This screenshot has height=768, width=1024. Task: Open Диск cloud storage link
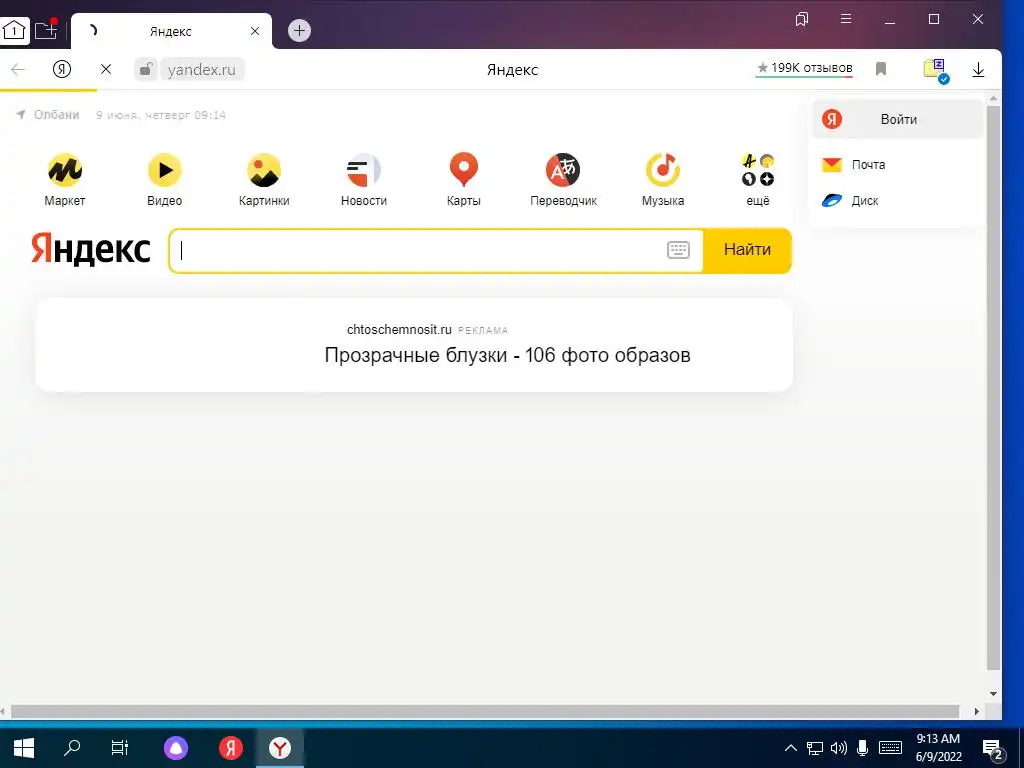point(850,200)
